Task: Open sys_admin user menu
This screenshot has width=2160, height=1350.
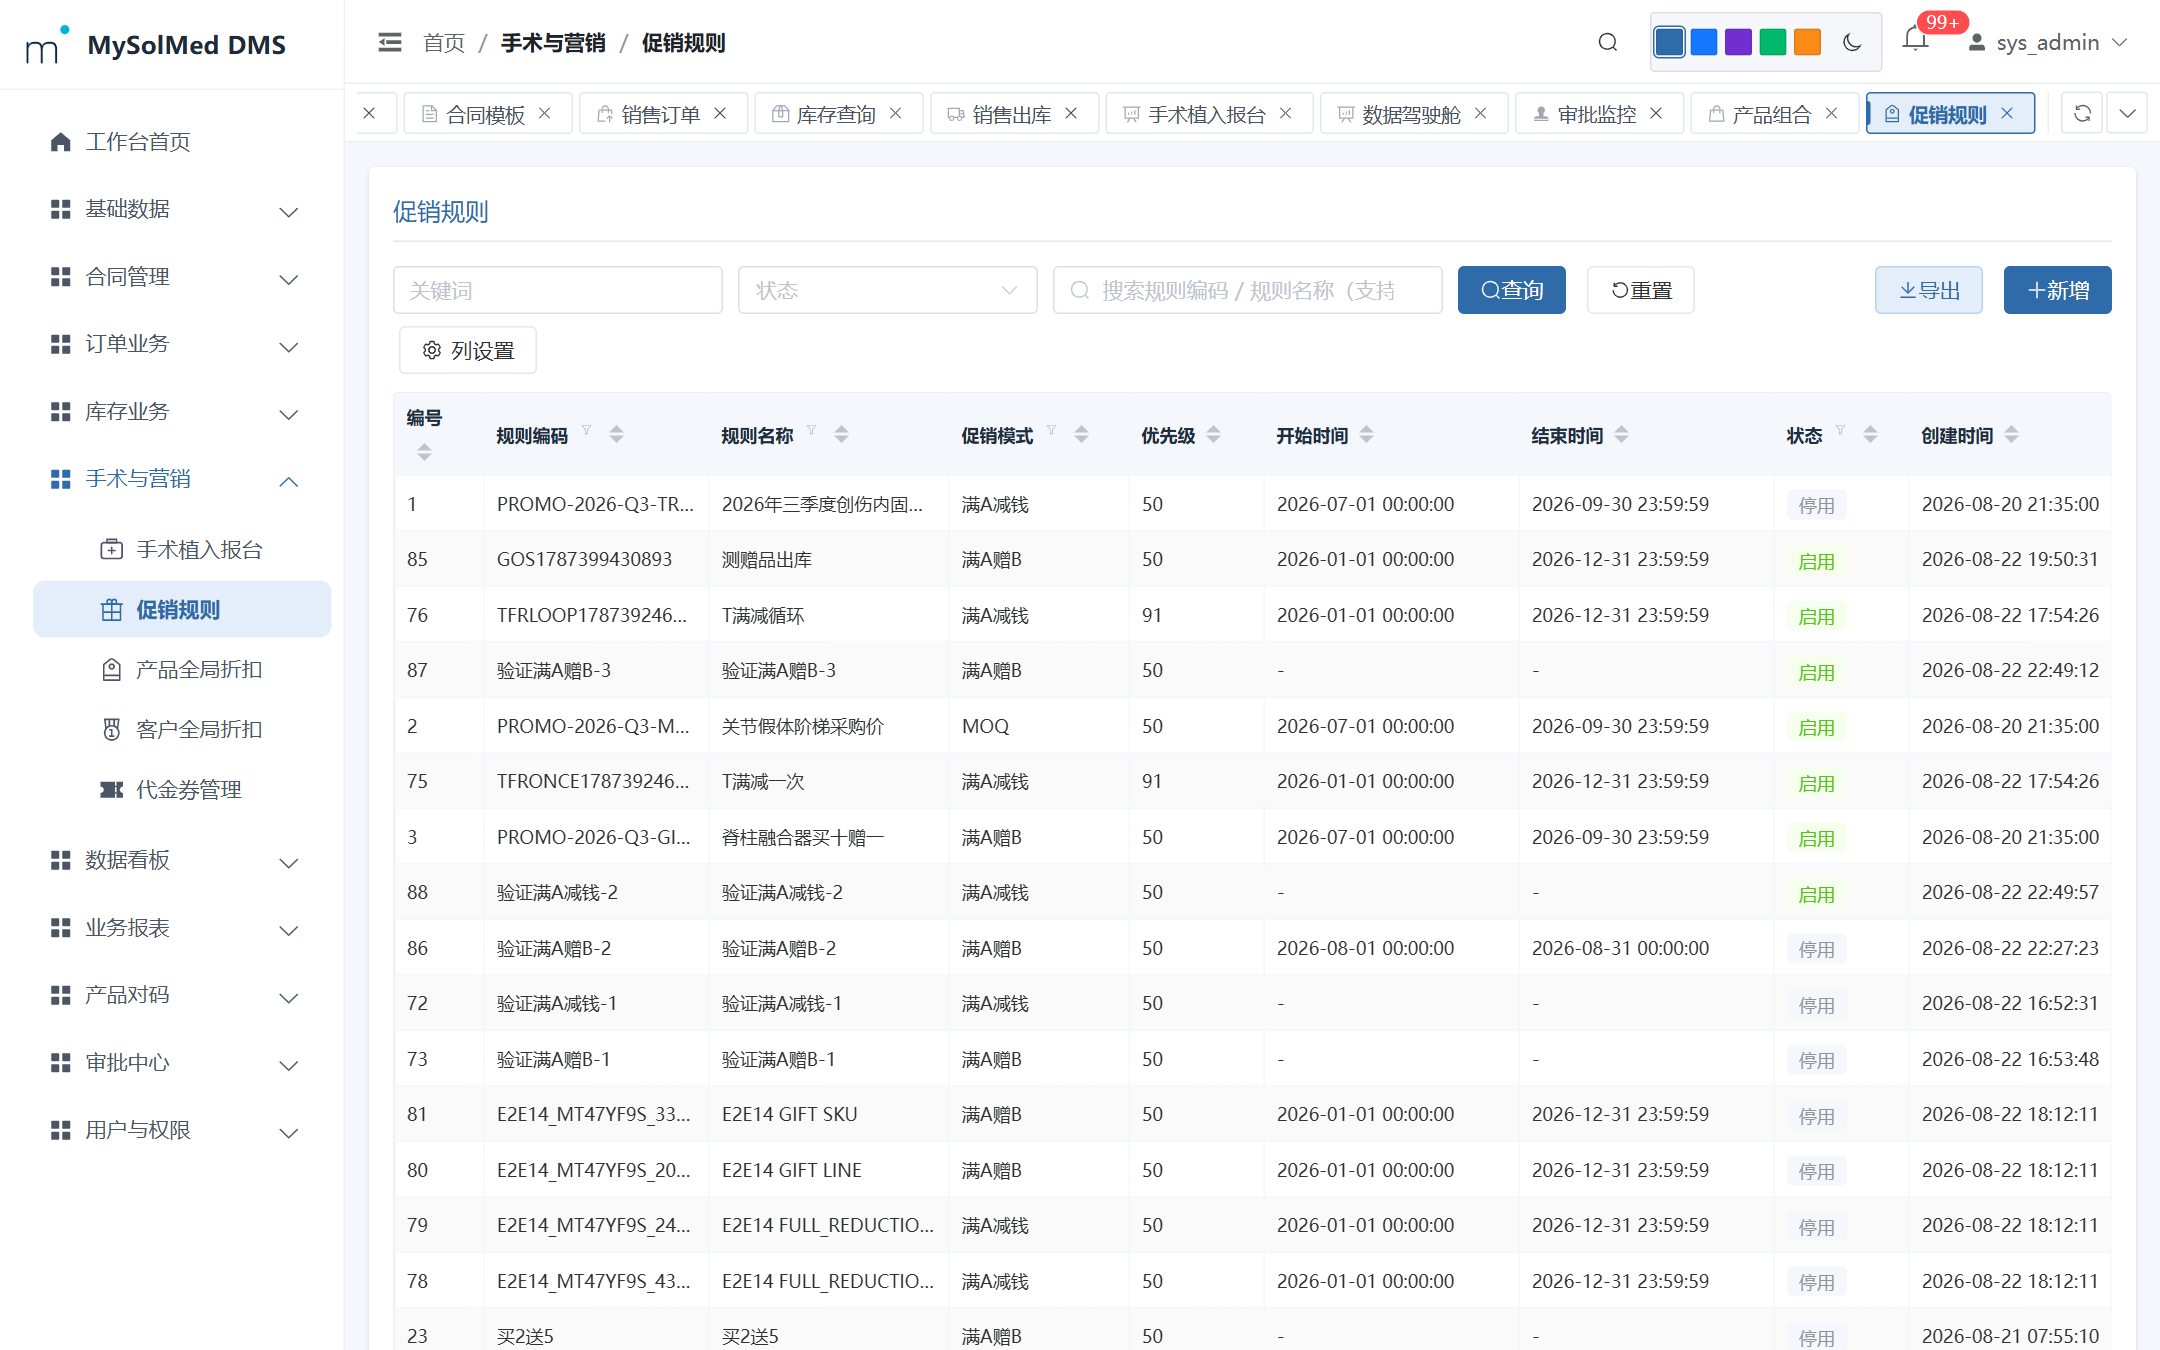Action: coord(2047,42)
